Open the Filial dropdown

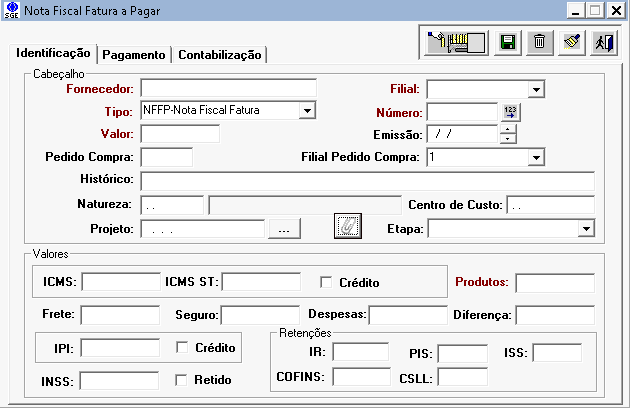click(x=536, y=90)
